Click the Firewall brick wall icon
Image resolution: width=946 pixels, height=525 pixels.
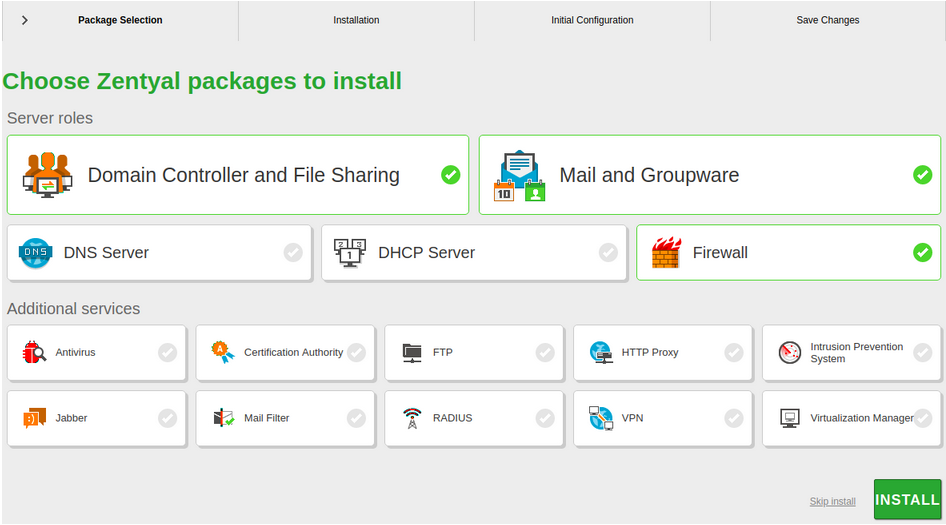point(666,253)
